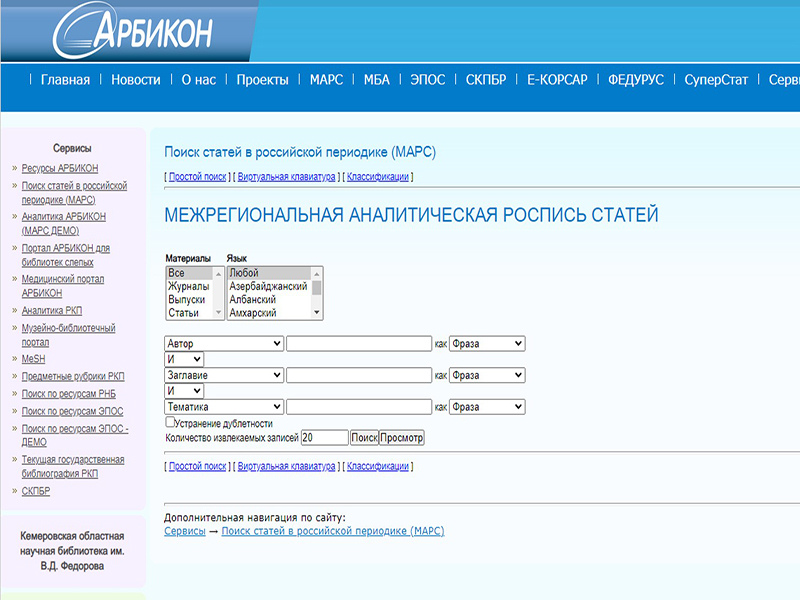Open the СКПБР menu item
Image resolution: width=800 pixels, height=600 pixels.
pyautogui.click(x=486, y=80)
